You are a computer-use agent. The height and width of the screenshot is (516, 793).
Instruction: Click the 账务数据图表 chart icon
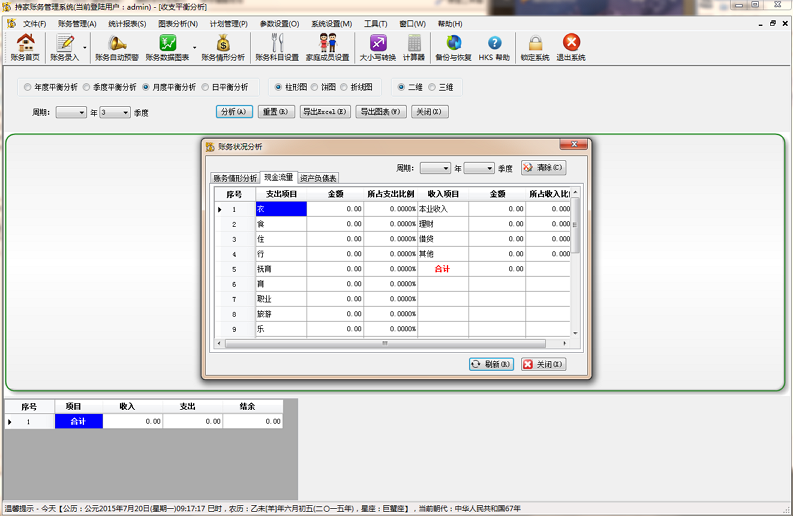coord(167,48)
